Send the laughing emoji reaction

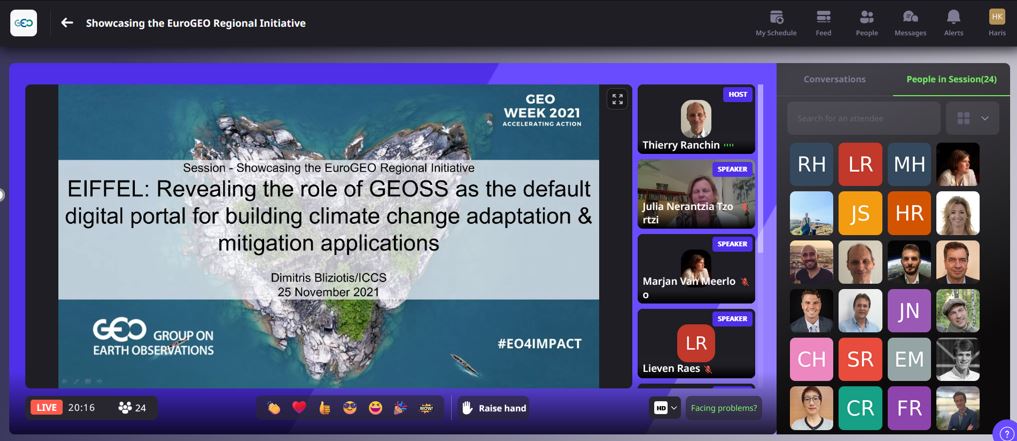pyautogui.click(x=375, y=408)
